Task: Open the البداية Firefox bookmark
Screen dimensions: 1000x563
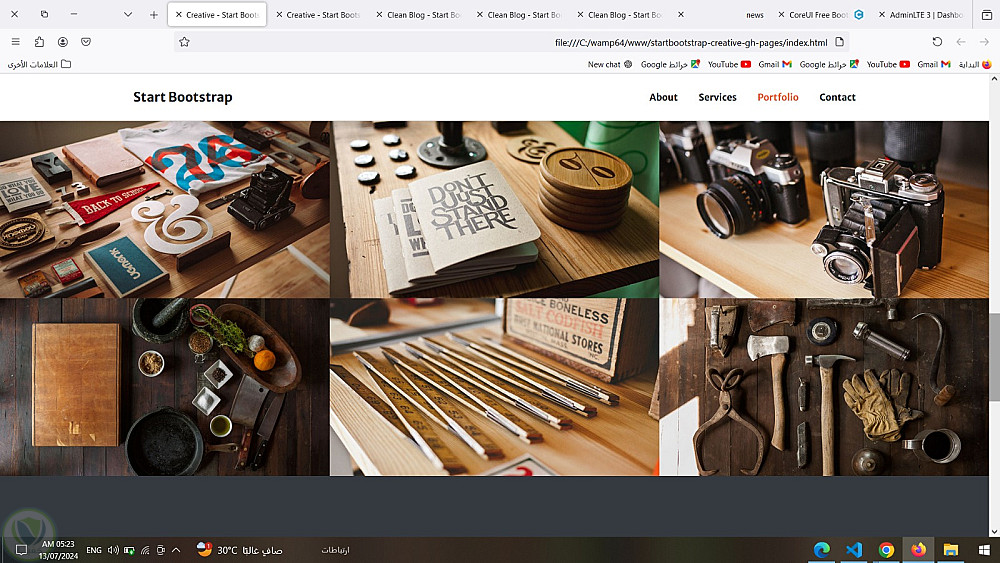Action: pyautogui.click(x=975, y=64)
